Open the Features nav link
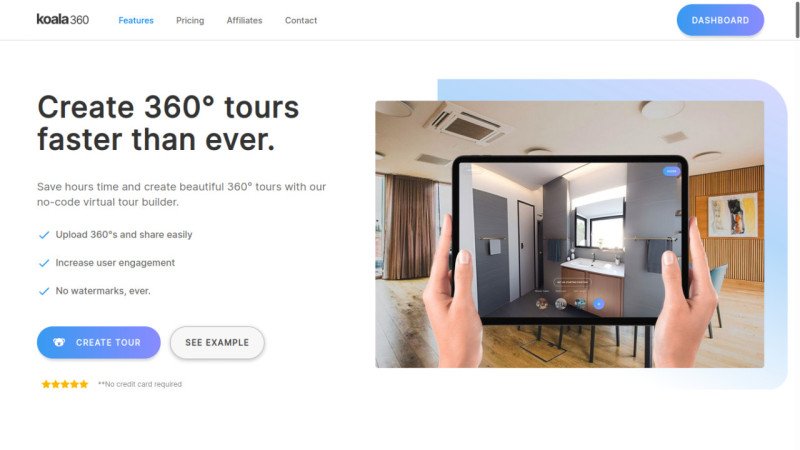 pos(136,20)
